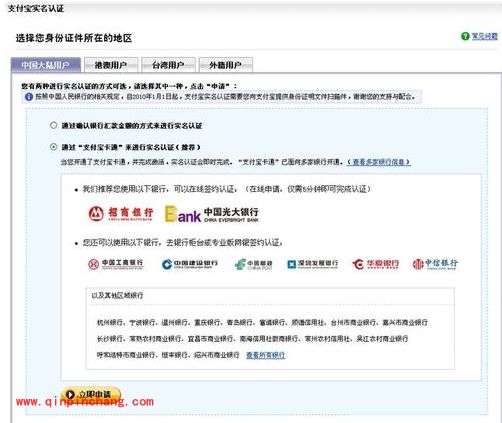Click the 吴江农村商业银行 text
Viewport: 502px width, 423px height.
[x=382, y=339]
